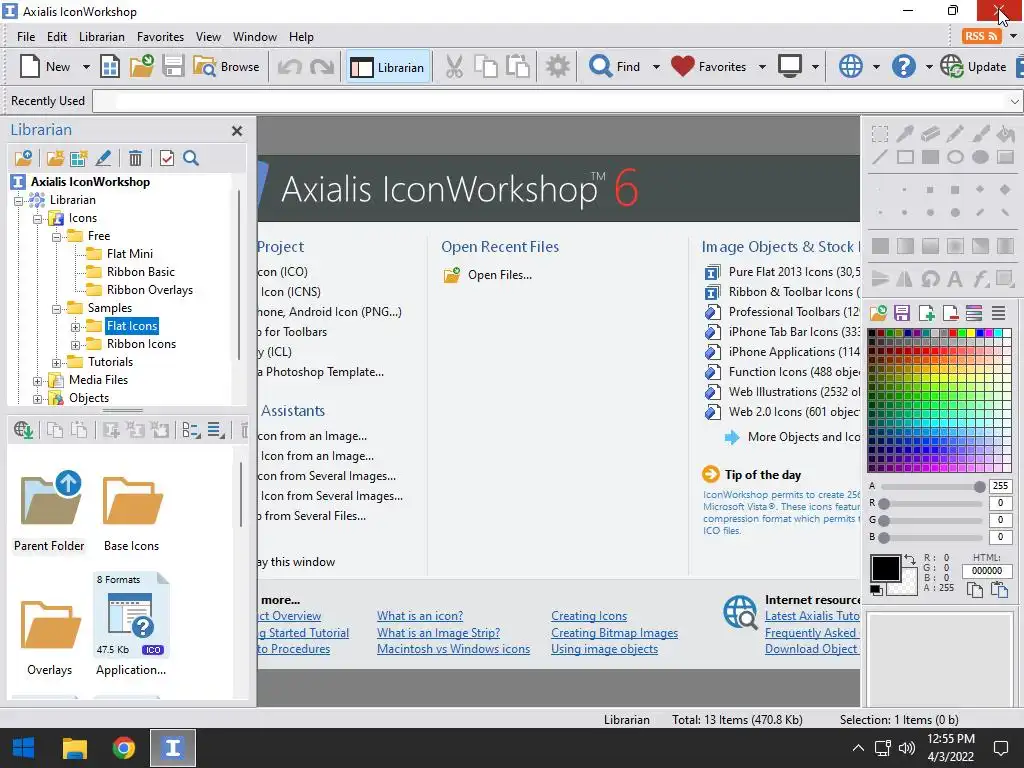
Task: Select the Application ICO file thumbnail
Action: pos(131,624)
